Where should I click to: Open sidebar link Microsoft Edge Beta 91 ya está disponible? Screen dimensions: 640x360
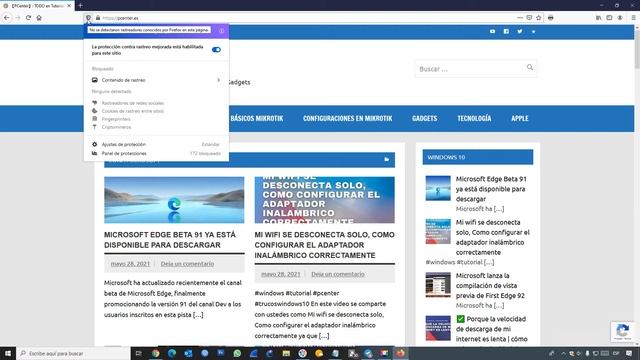(491, 189)
